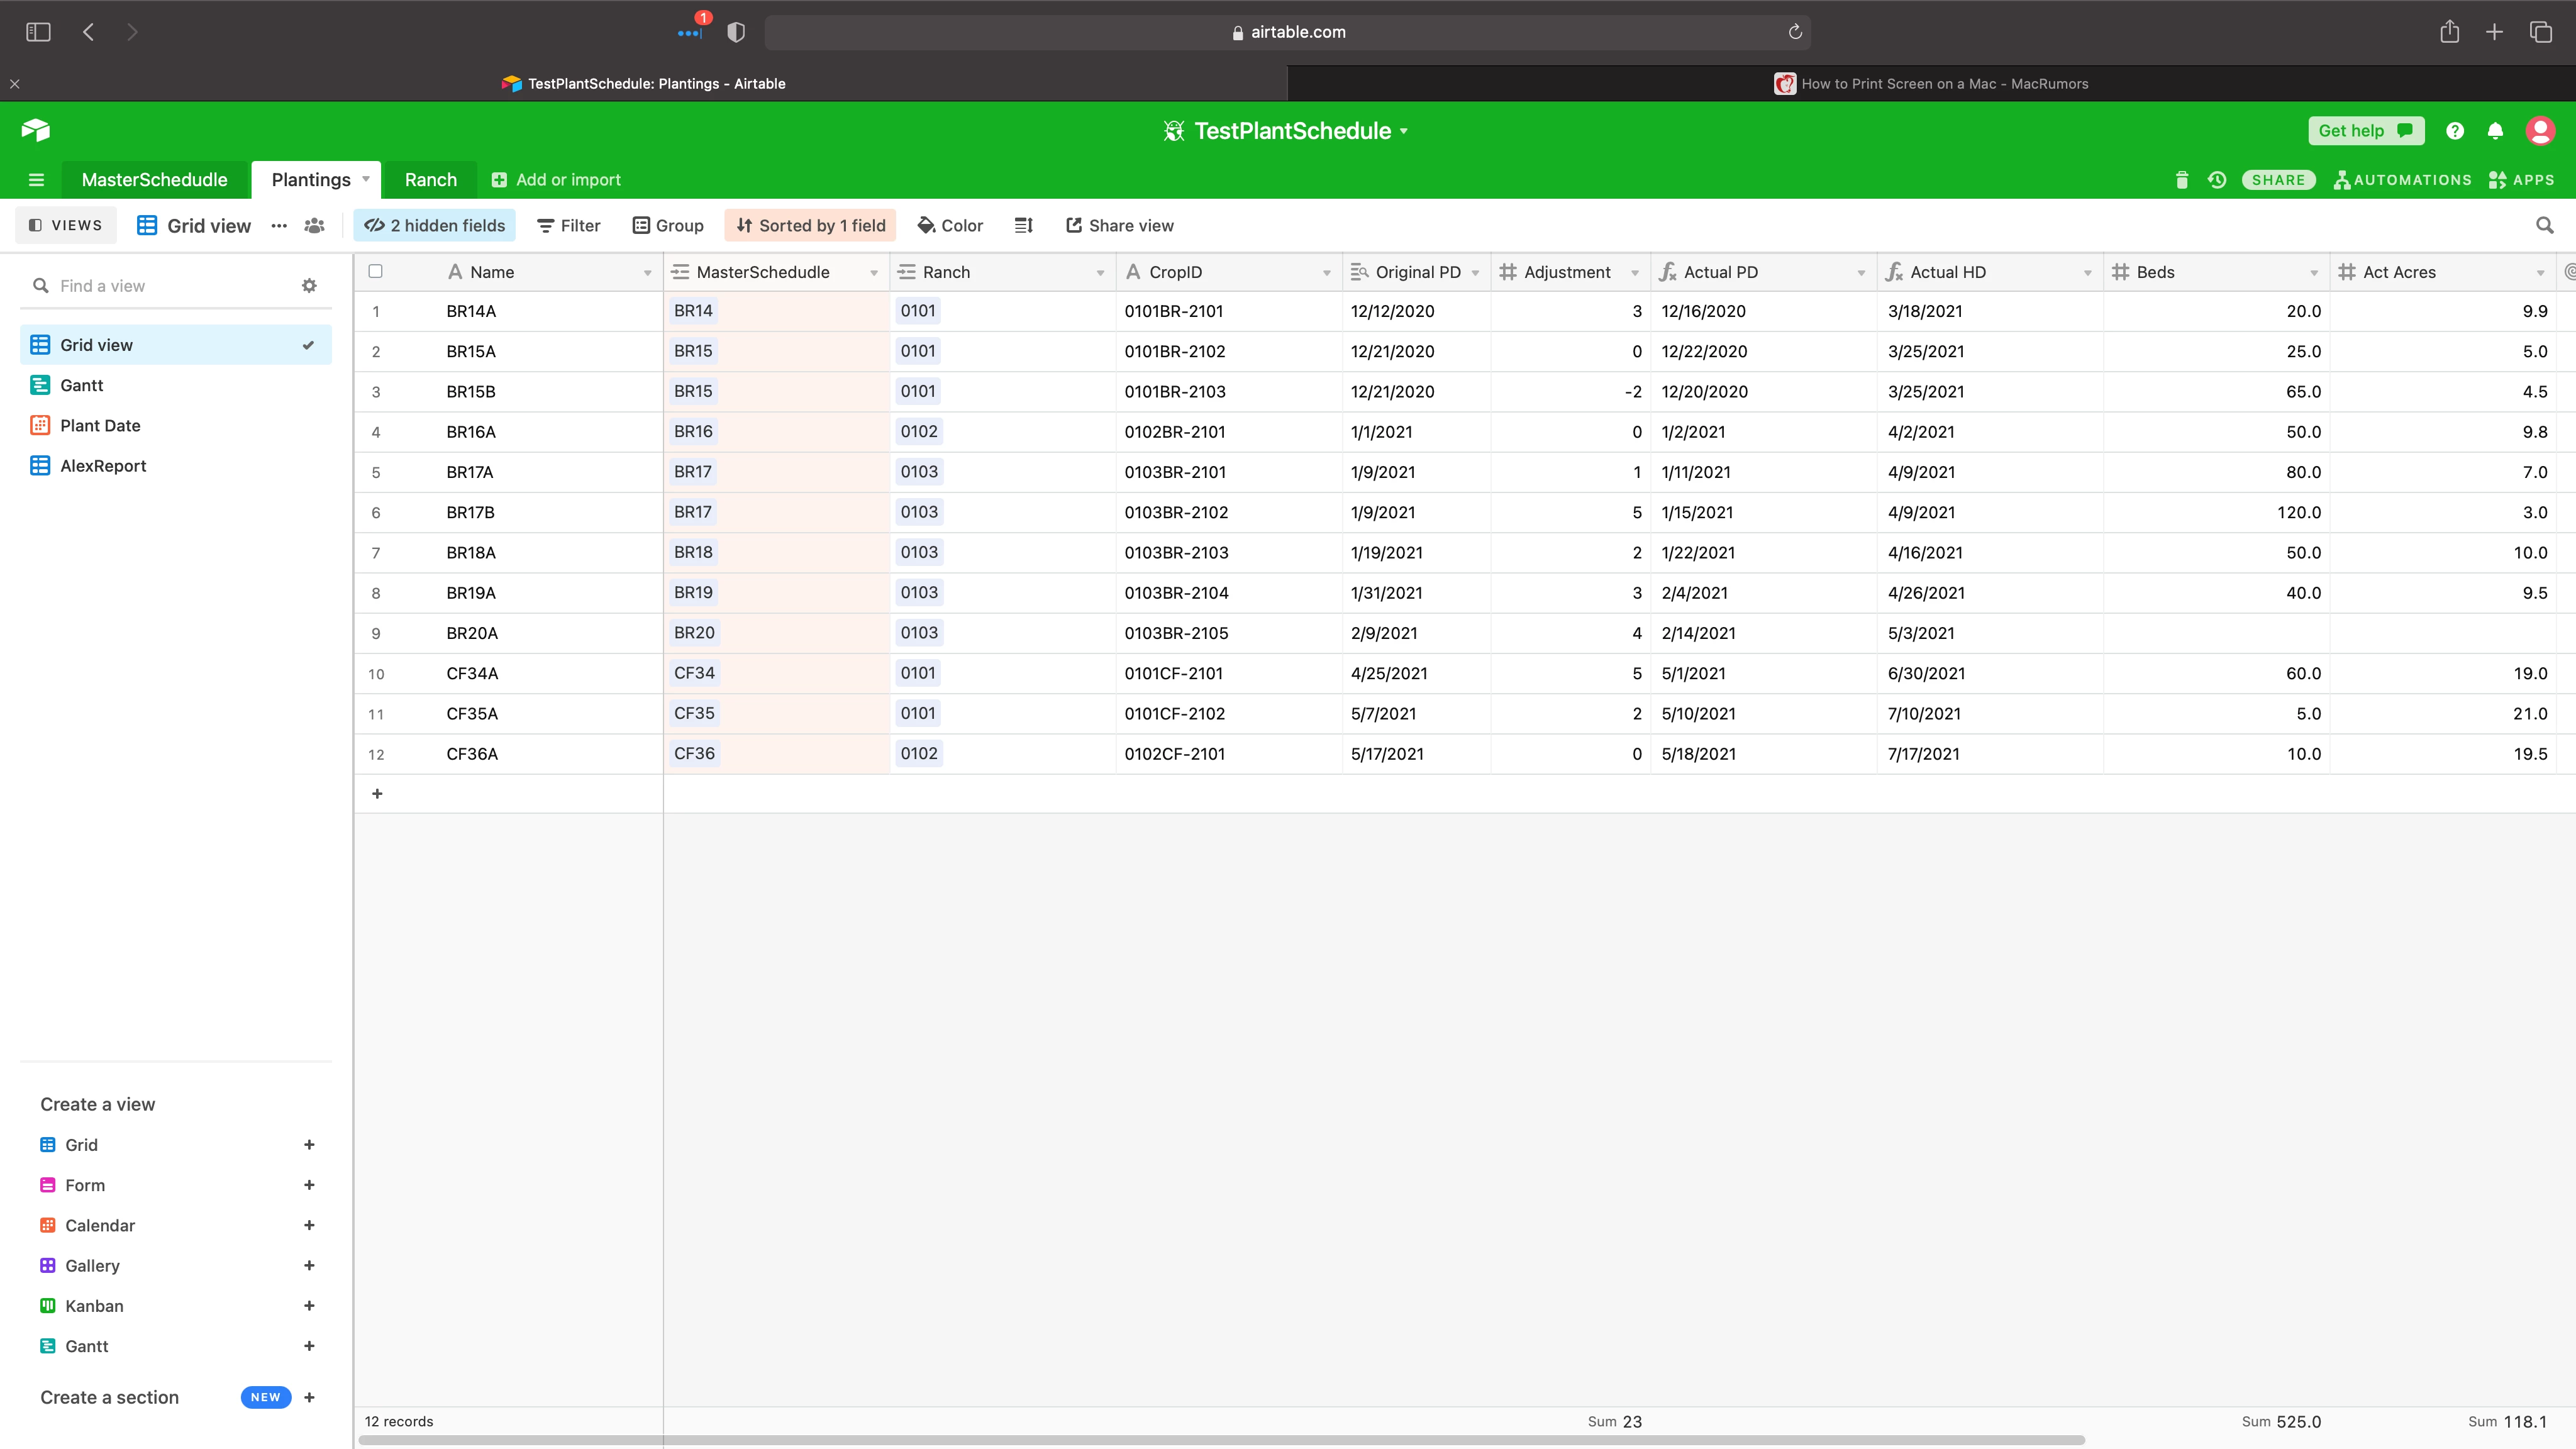Open Original PD column dropdown arrow
Viewport: 2576px width, 1449px height.
1475,273
